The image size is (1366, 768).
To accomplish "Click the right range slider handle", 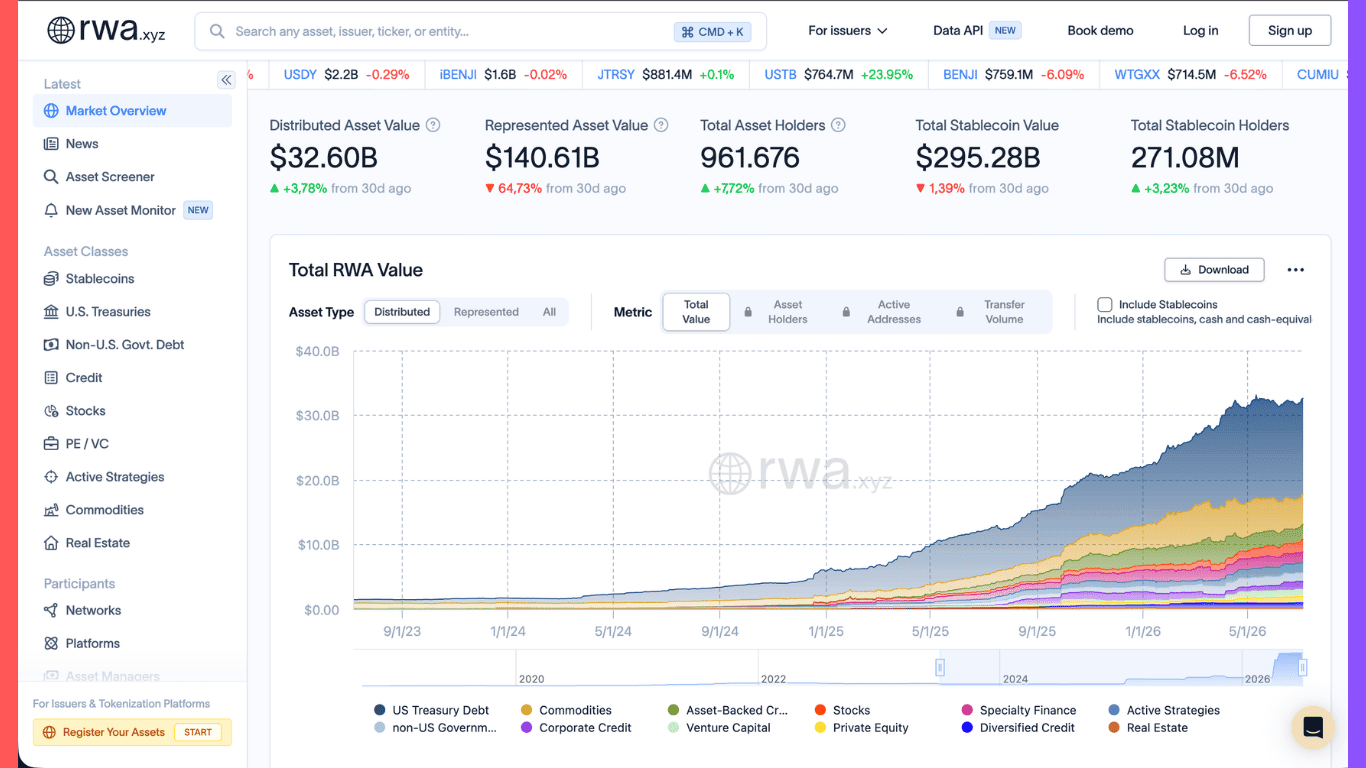I will point(1302,667).
